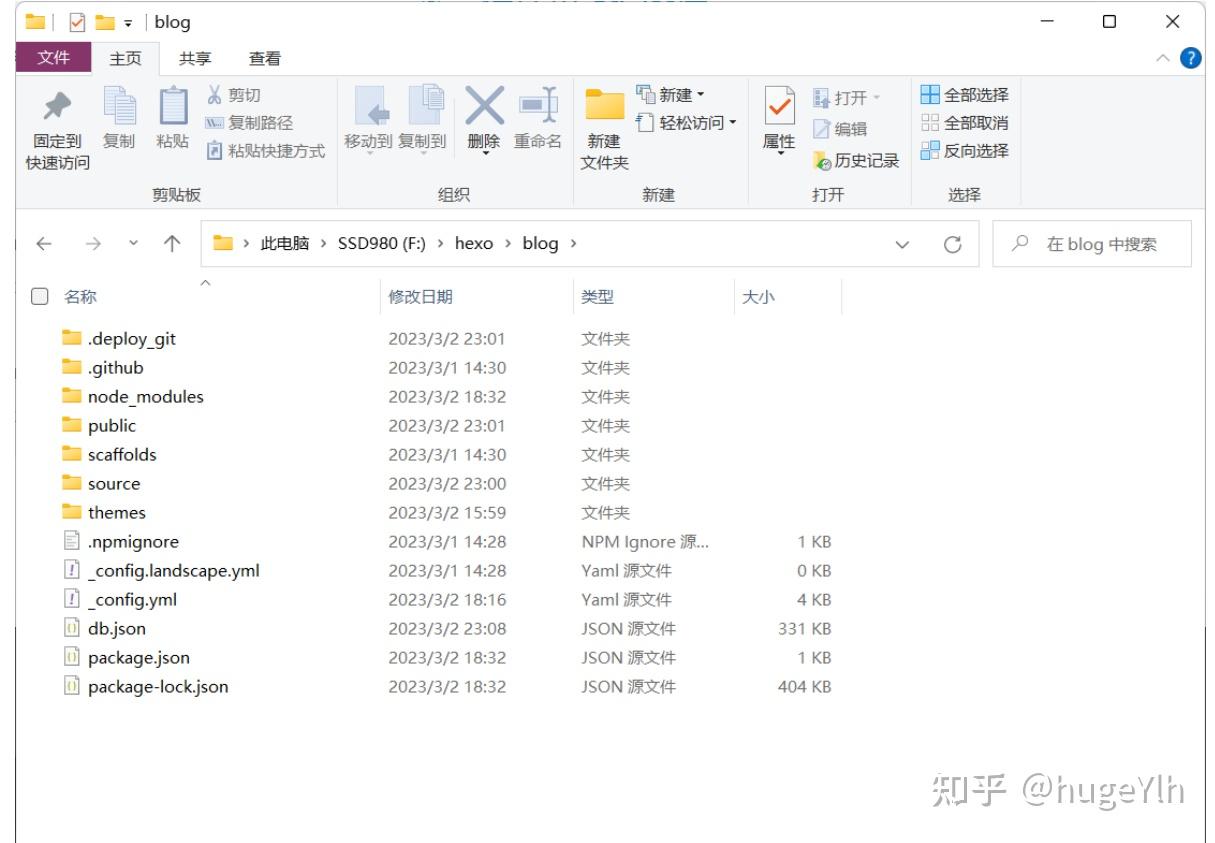
Task: Select the 剪切 (Cut) ribbon icon
Action: [x=237, y=94]
